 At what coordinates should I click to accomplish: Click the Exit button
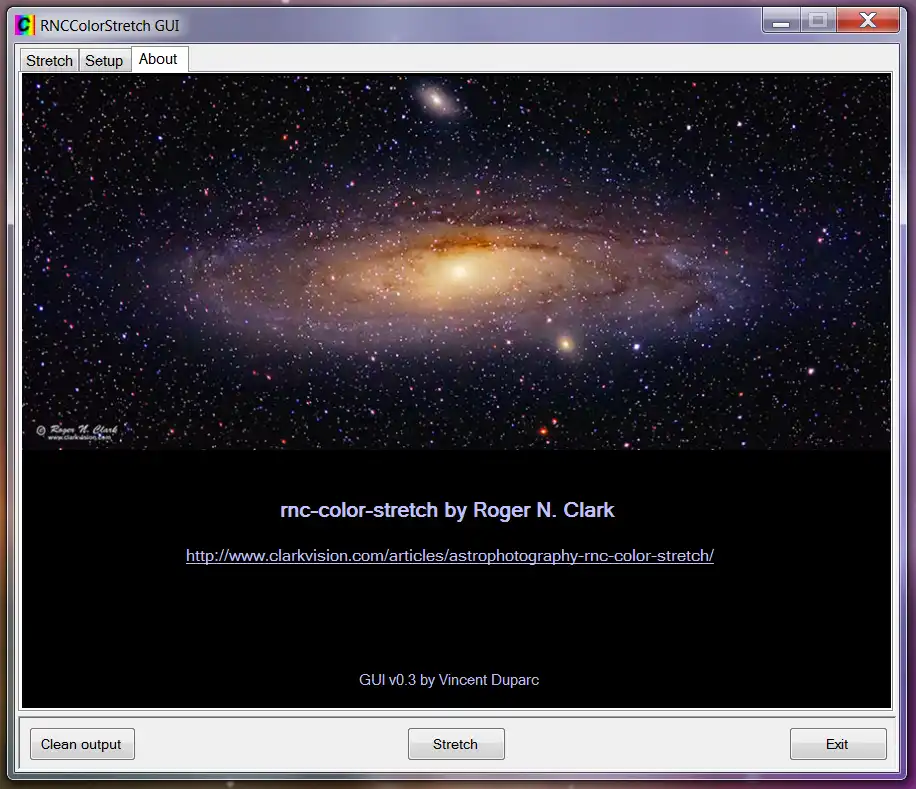coord(838,744)
